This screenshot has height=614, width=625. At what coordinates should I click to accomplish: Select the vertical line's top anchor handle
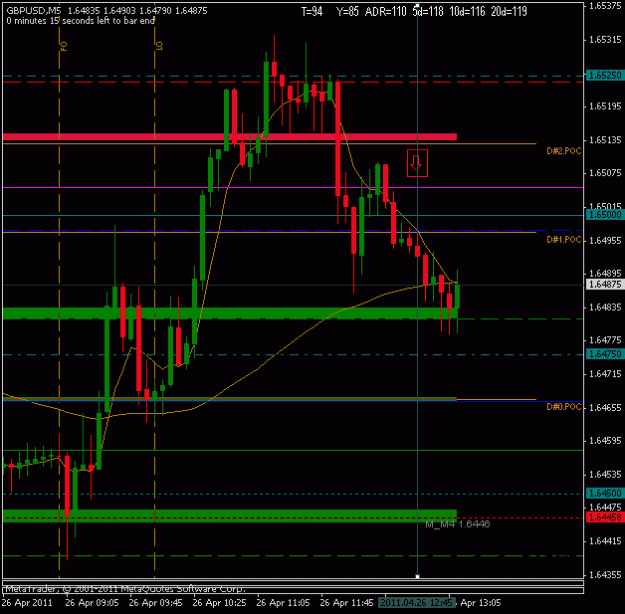(417, 5)
